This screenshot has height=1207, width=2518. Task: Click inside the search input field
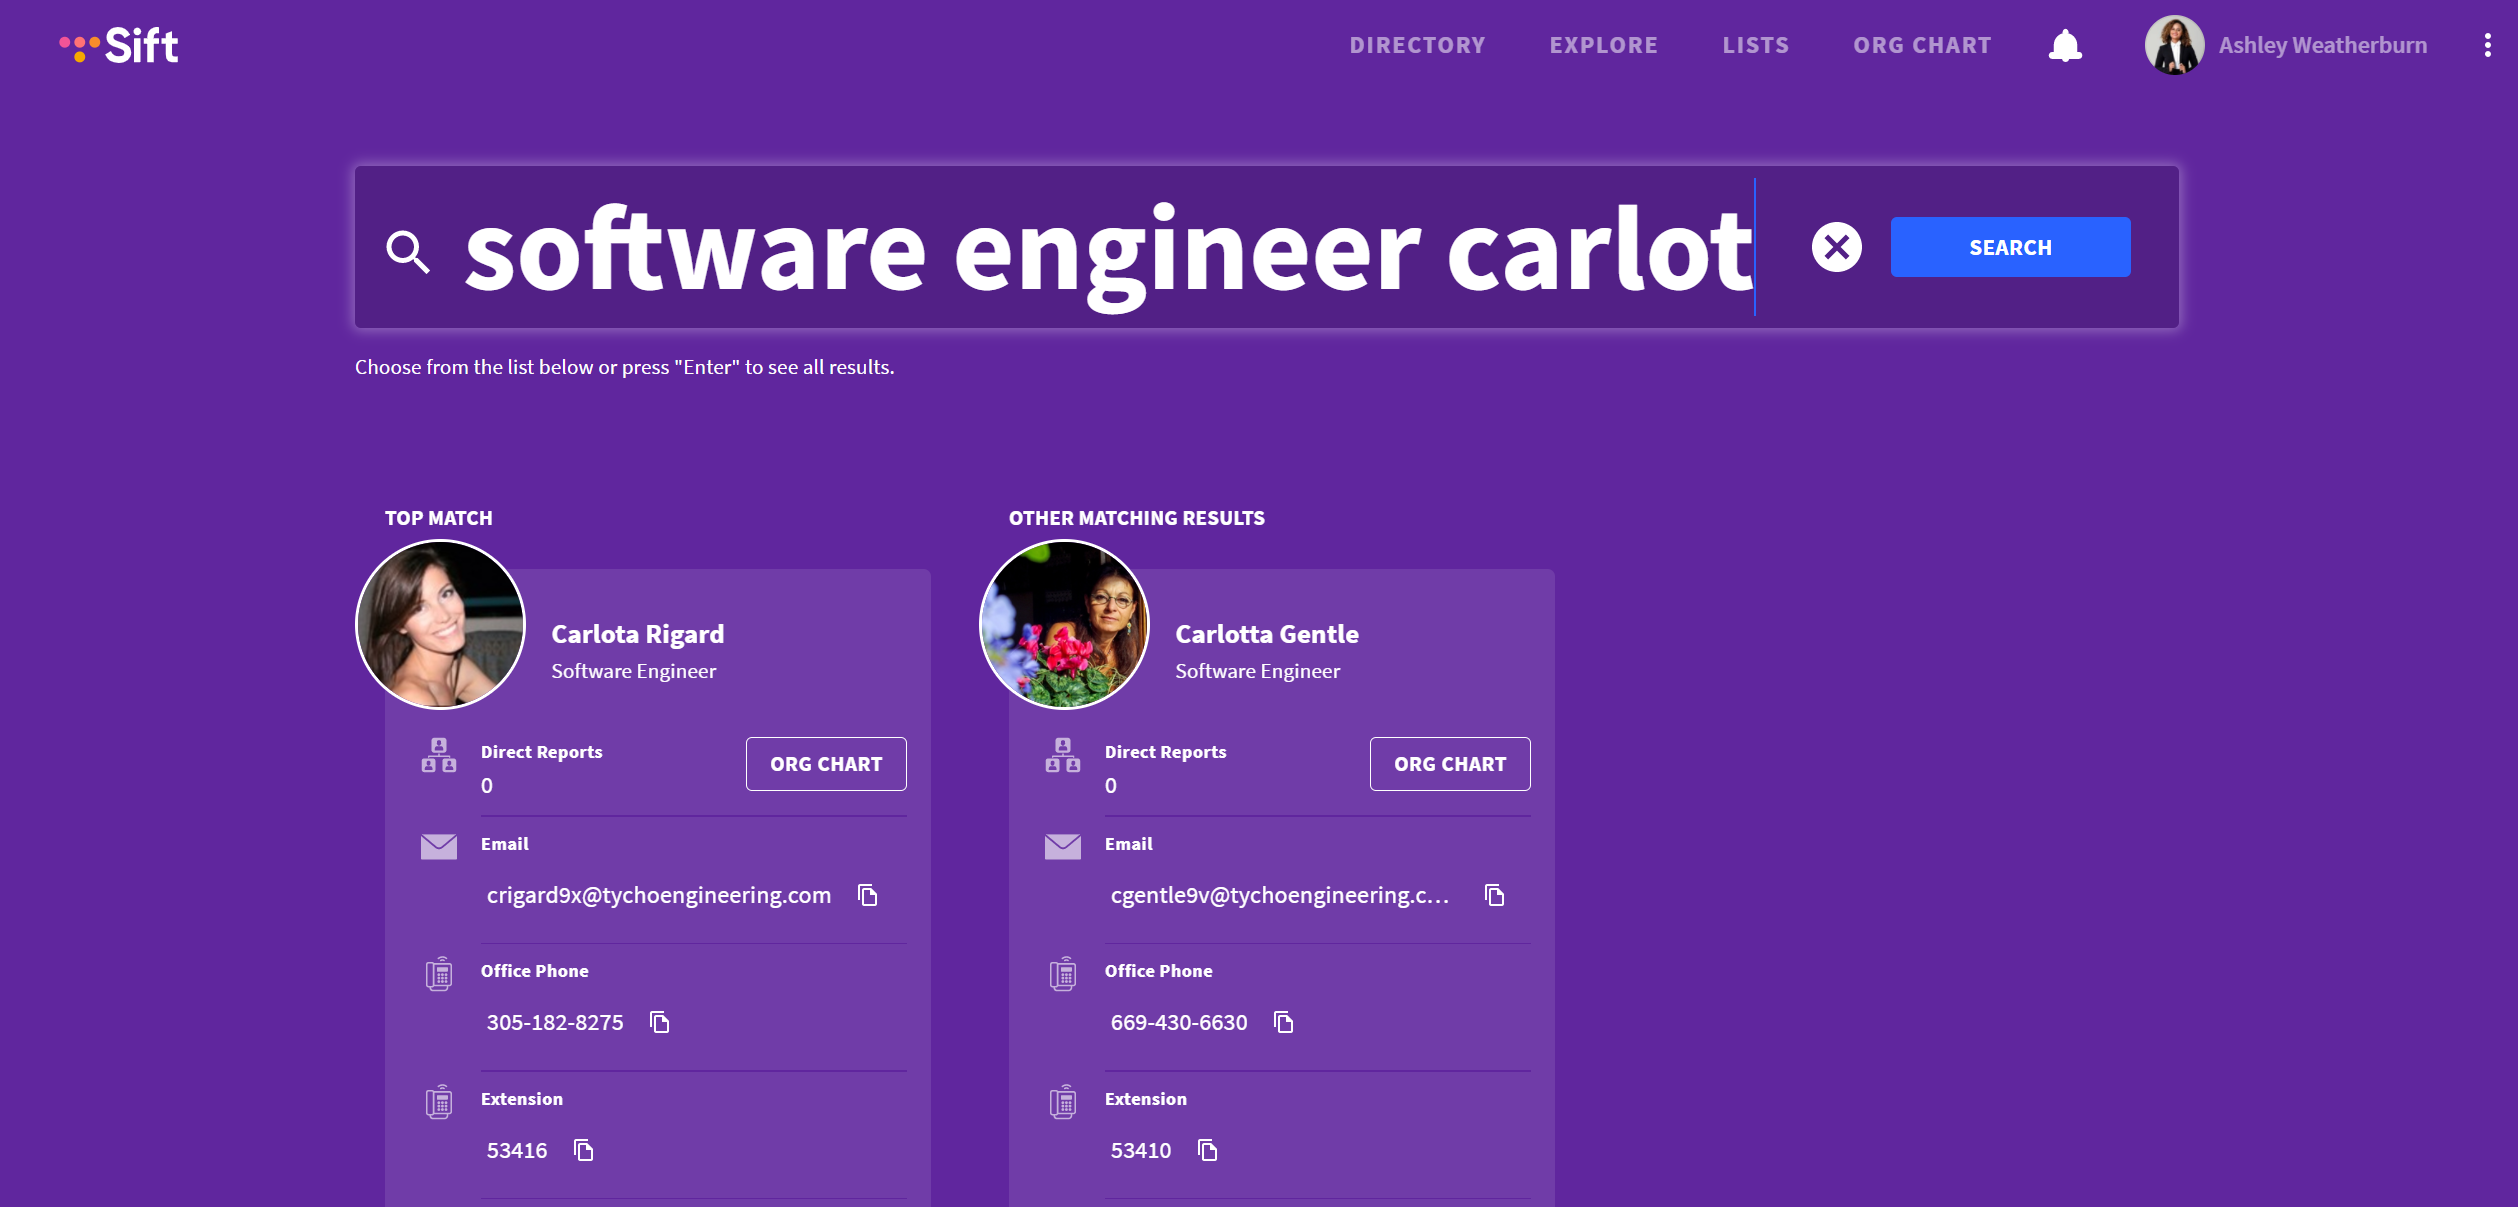pos(1100,247)
